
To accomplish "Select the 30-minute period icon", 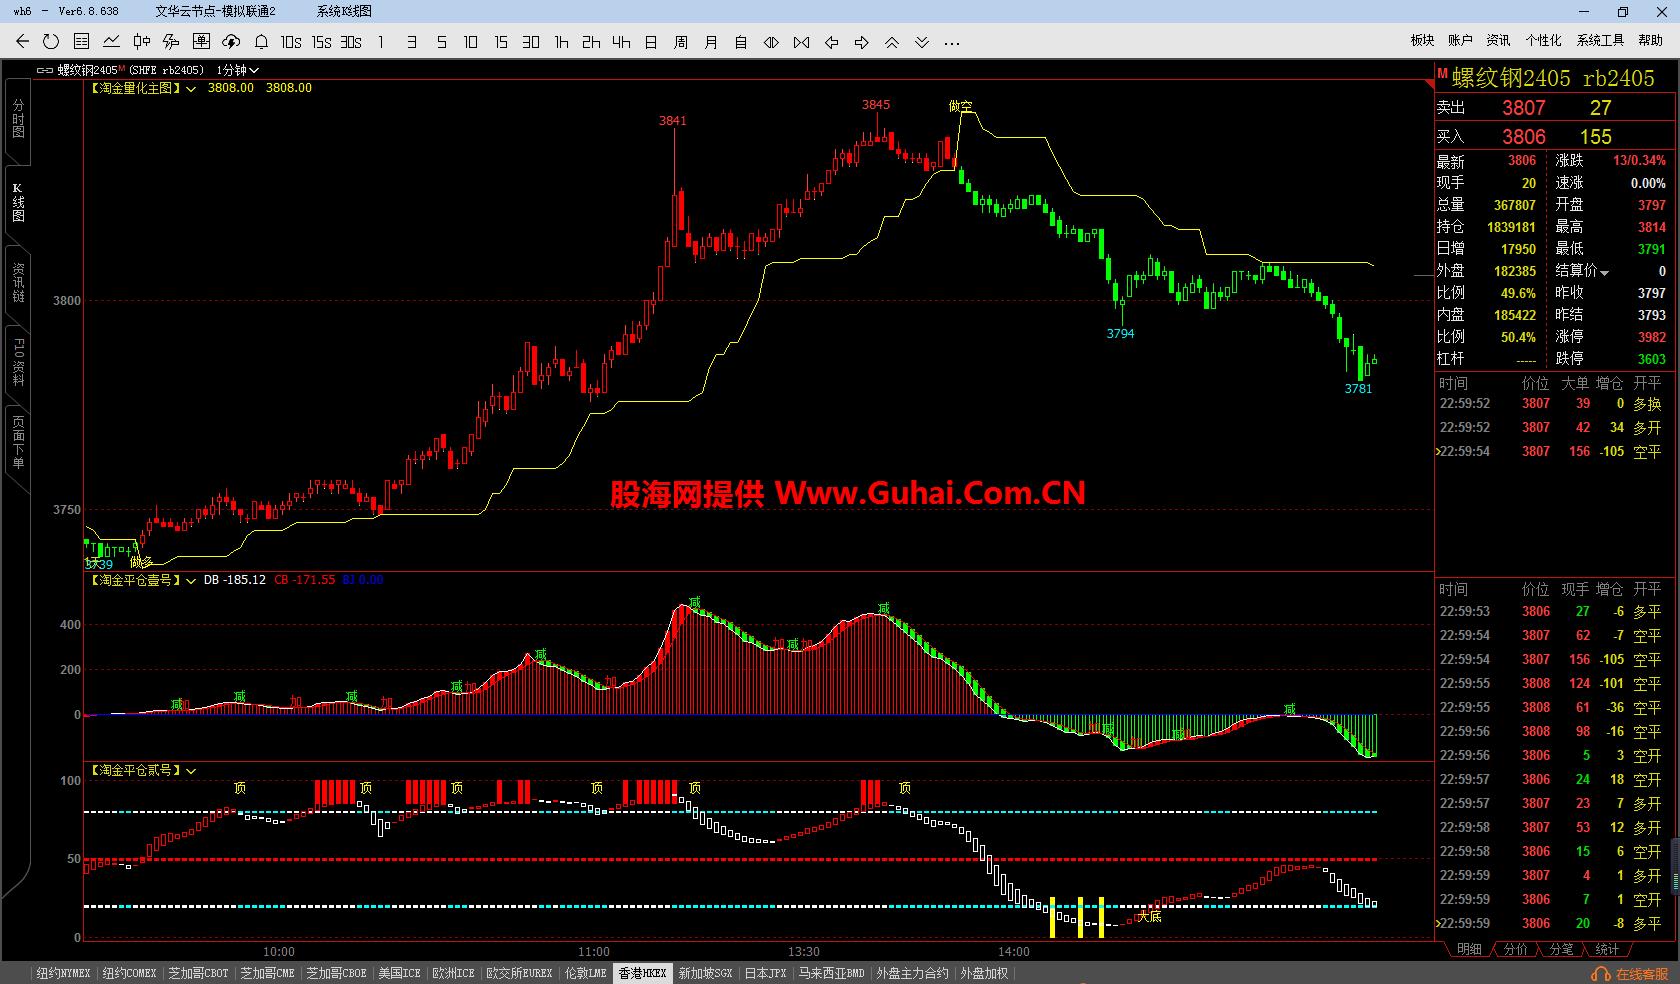I will click(x=530, y=42).
